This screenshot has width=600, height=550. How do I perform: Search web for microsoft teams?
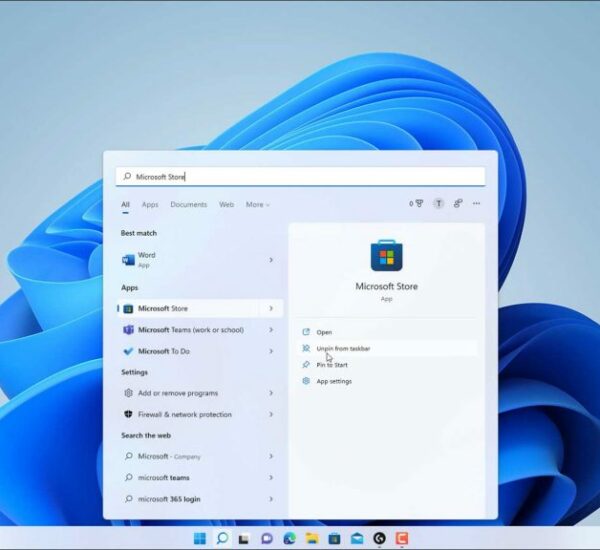tap(201, 477)
